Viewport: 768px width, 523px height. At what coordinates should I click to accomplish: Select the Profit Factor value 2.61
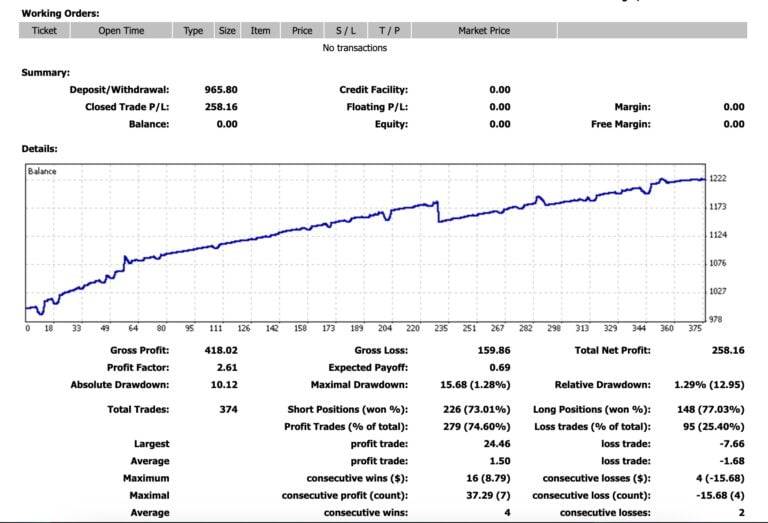pyautogui.click(x=227, y=368)
